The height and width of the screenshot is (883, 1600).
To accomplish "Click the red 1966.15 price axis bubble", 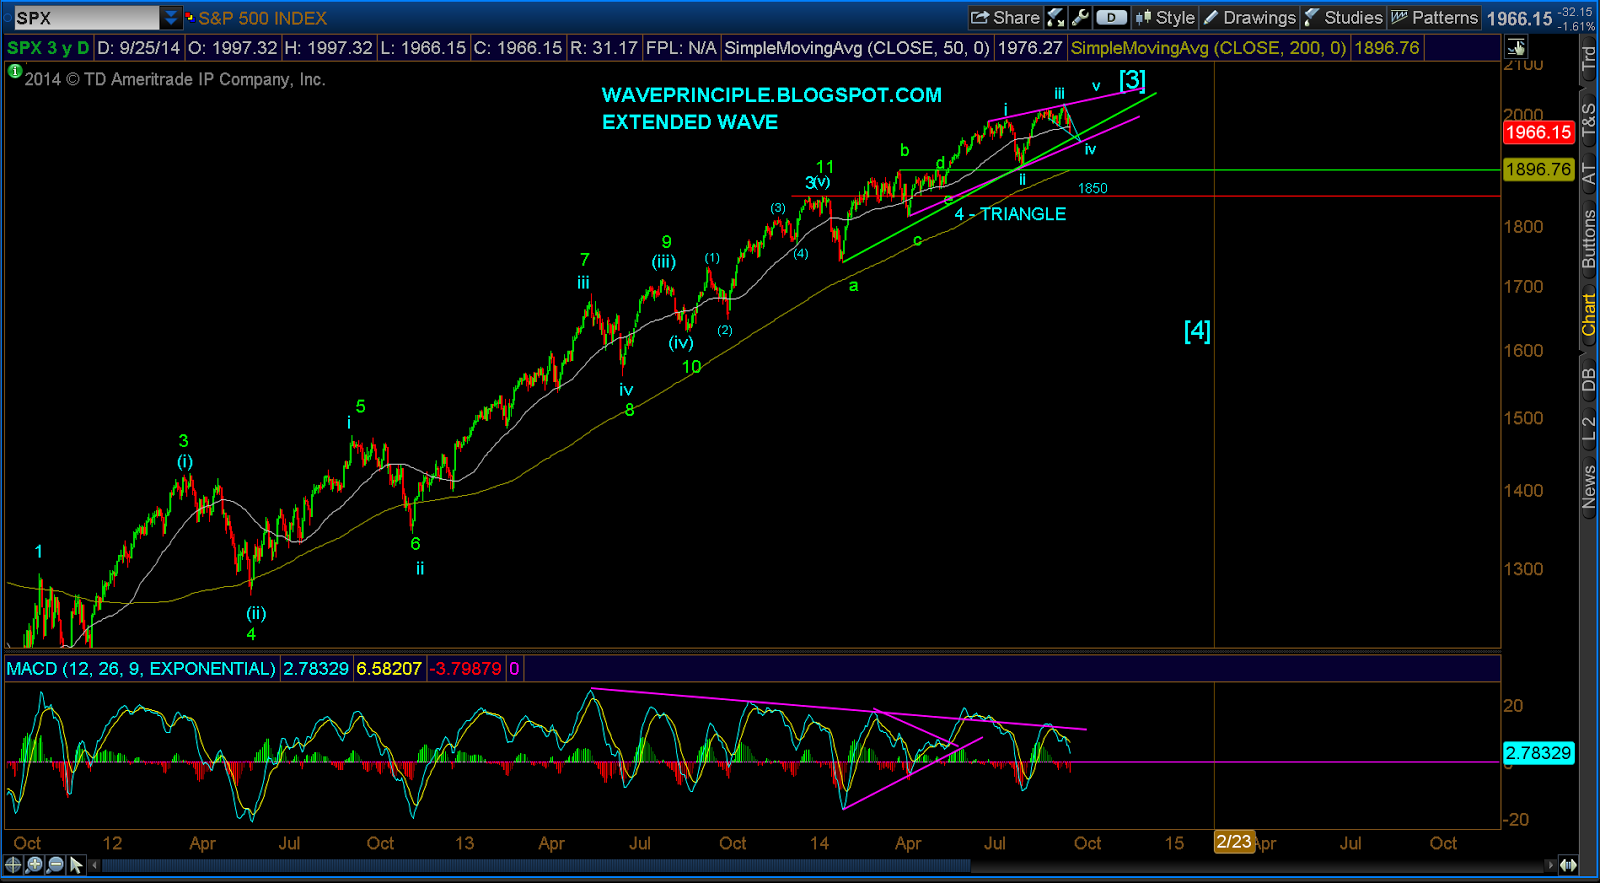I will coord(1539,132).
